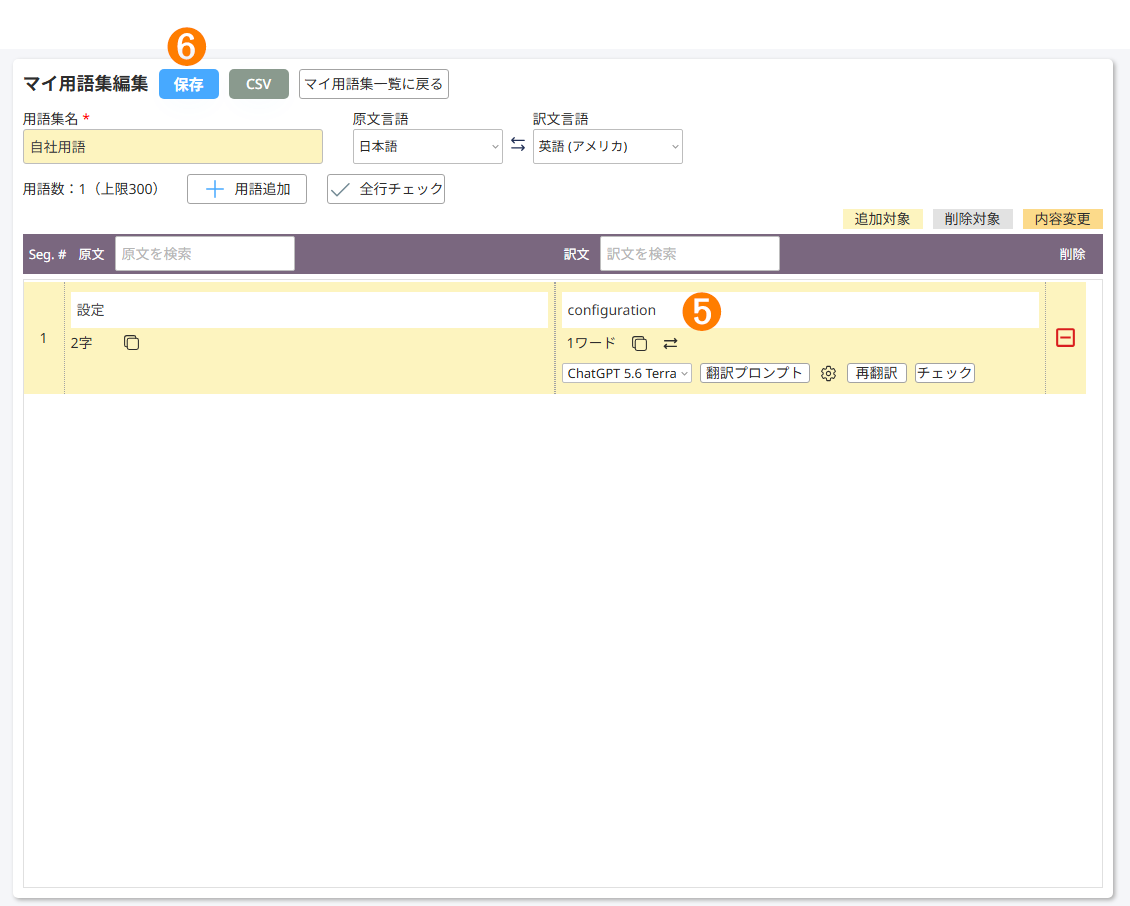The image size is (1130, 906).
Task: Click the blue 保存 save button
Action: coord(189,84)
